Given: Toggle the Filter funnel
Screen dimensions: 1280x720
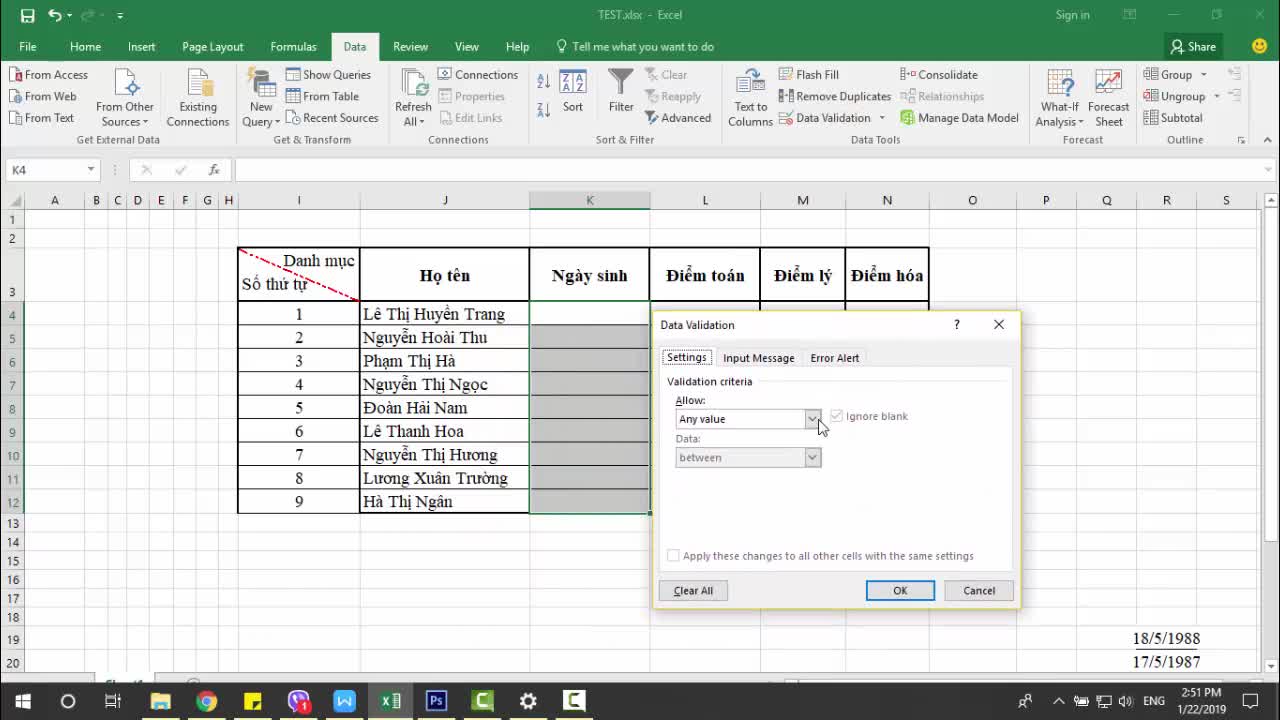Looking at the screenshot, I should [x=621, y=92].
